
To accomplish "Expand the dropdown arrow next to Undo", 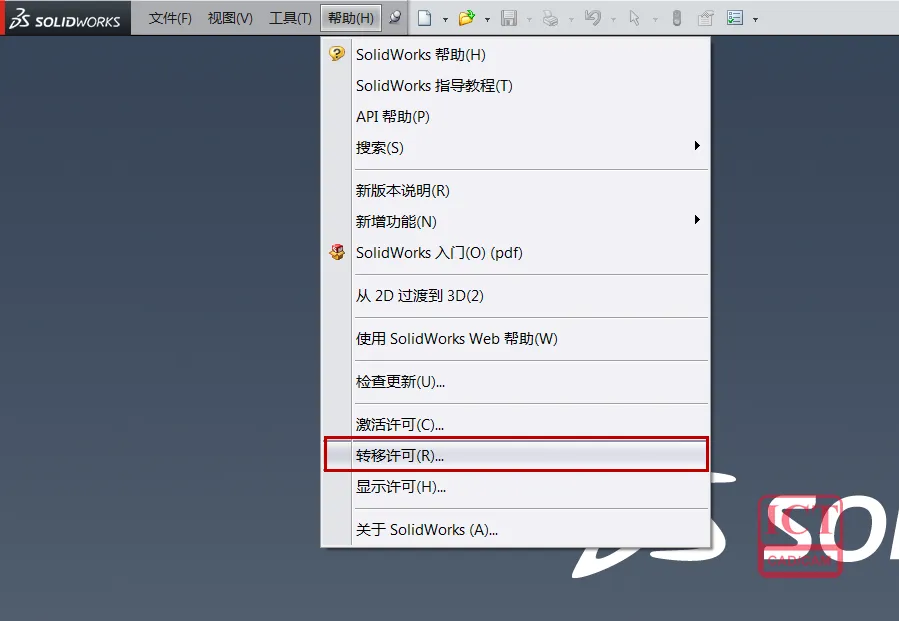I will pyautogui.click(x=613, y=19).
